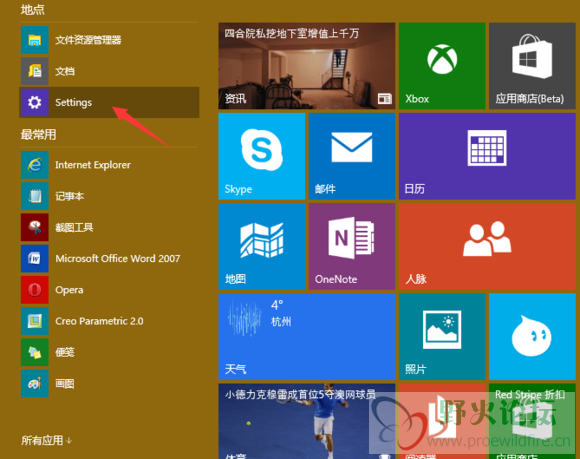The width and height of the screenshot is (580, 459).
Task: Click the Creo Parametric 2.0 label
Action: tap(99, 321)
